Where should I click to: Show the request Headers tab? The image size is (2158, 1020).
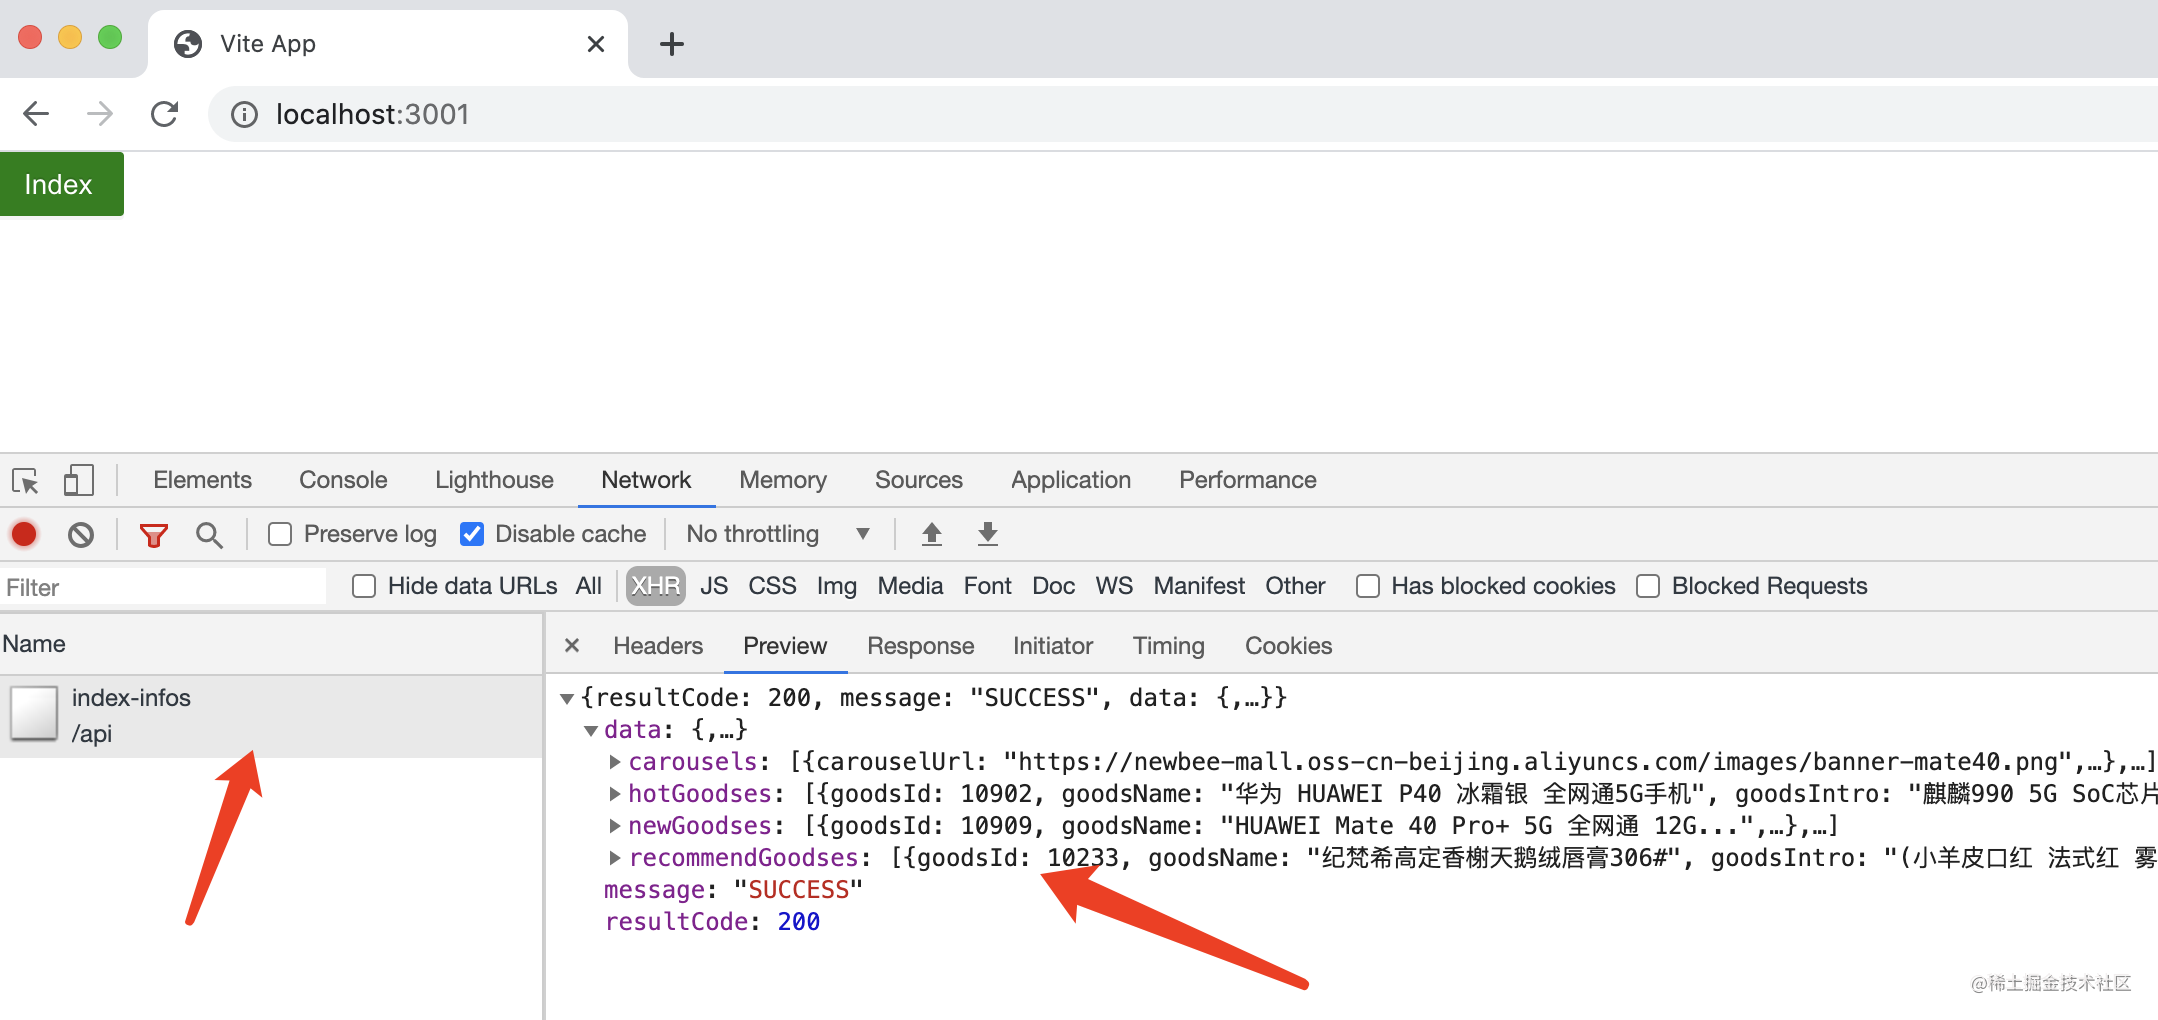658,646
